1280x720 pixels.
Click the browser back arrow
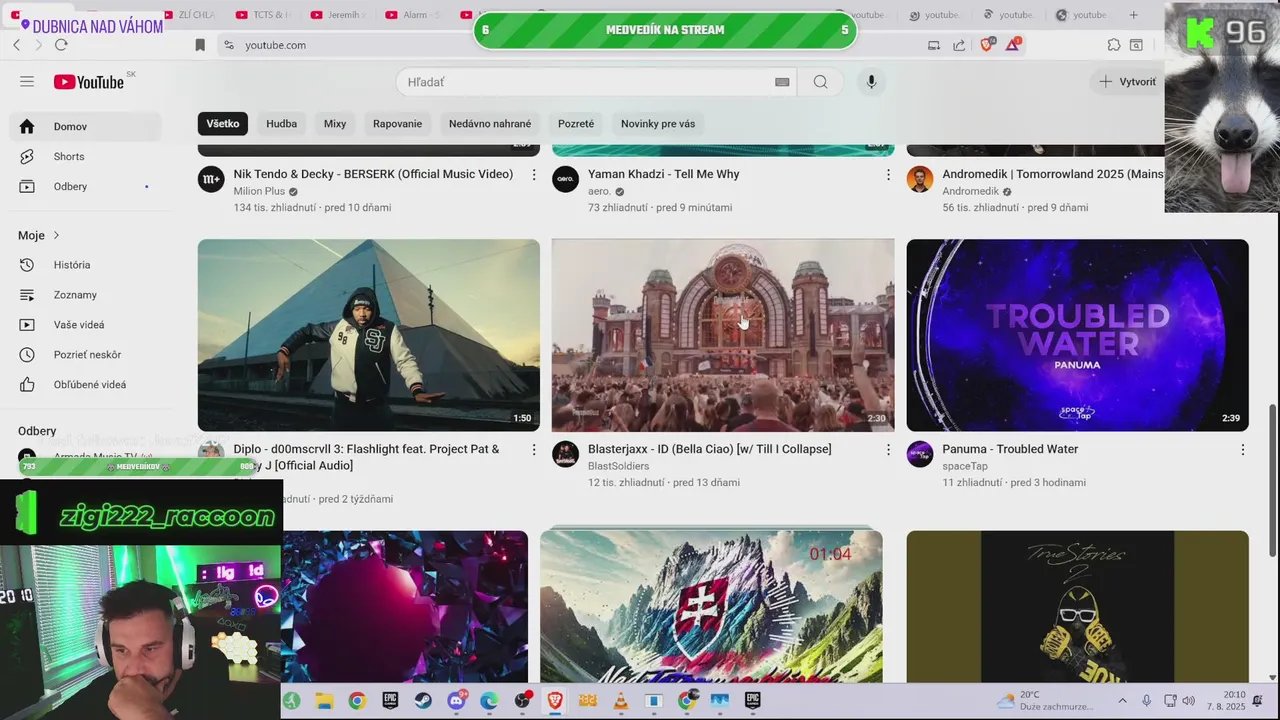click(x=16, y=45)
